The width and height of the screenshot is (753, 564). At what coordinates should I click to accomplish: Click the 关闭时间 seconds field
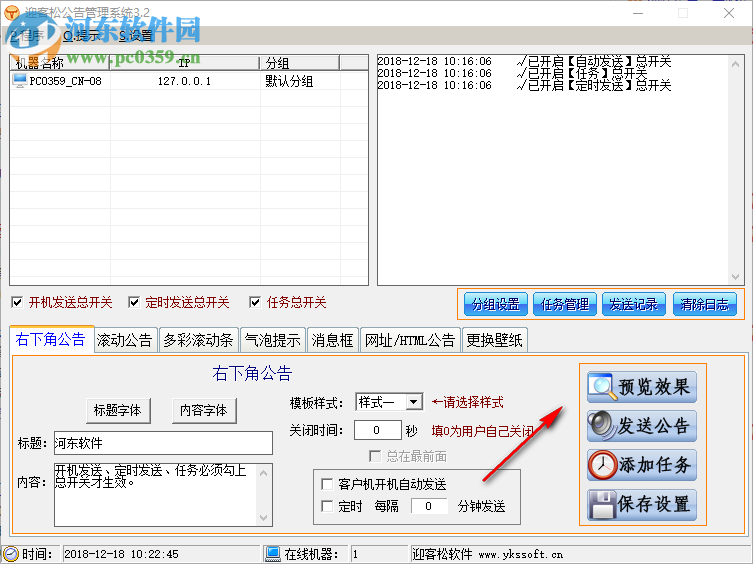pyautogui.click(x=377, y=430)
